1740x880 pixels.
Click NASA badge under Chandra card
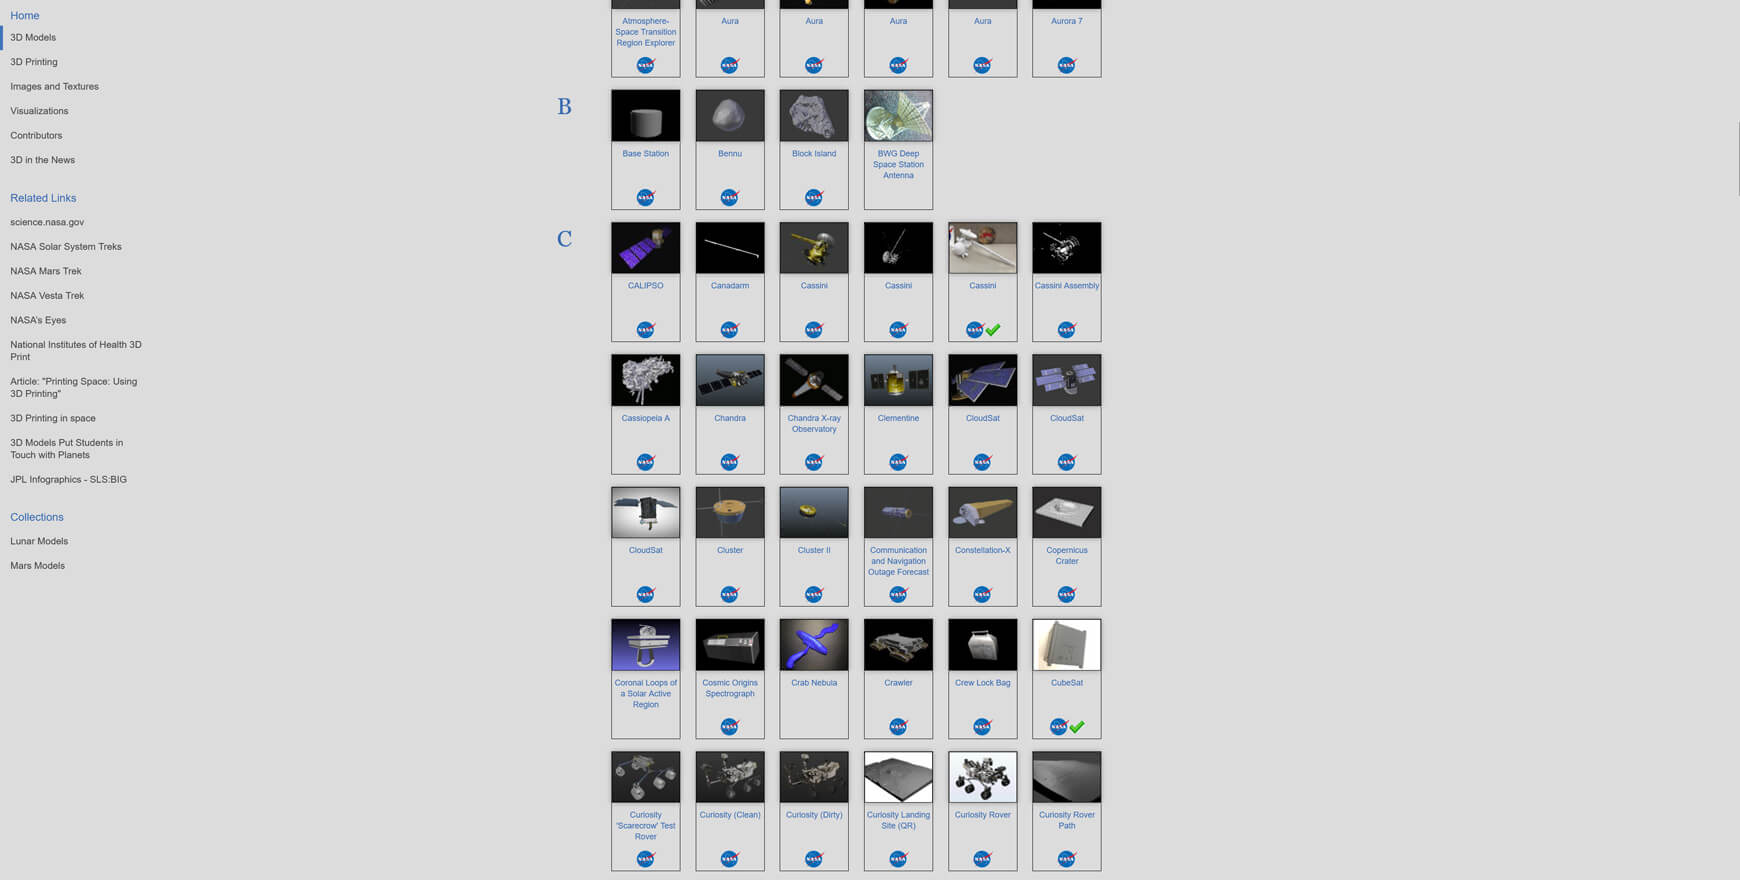pyautogui.click(x=730, y=461)
